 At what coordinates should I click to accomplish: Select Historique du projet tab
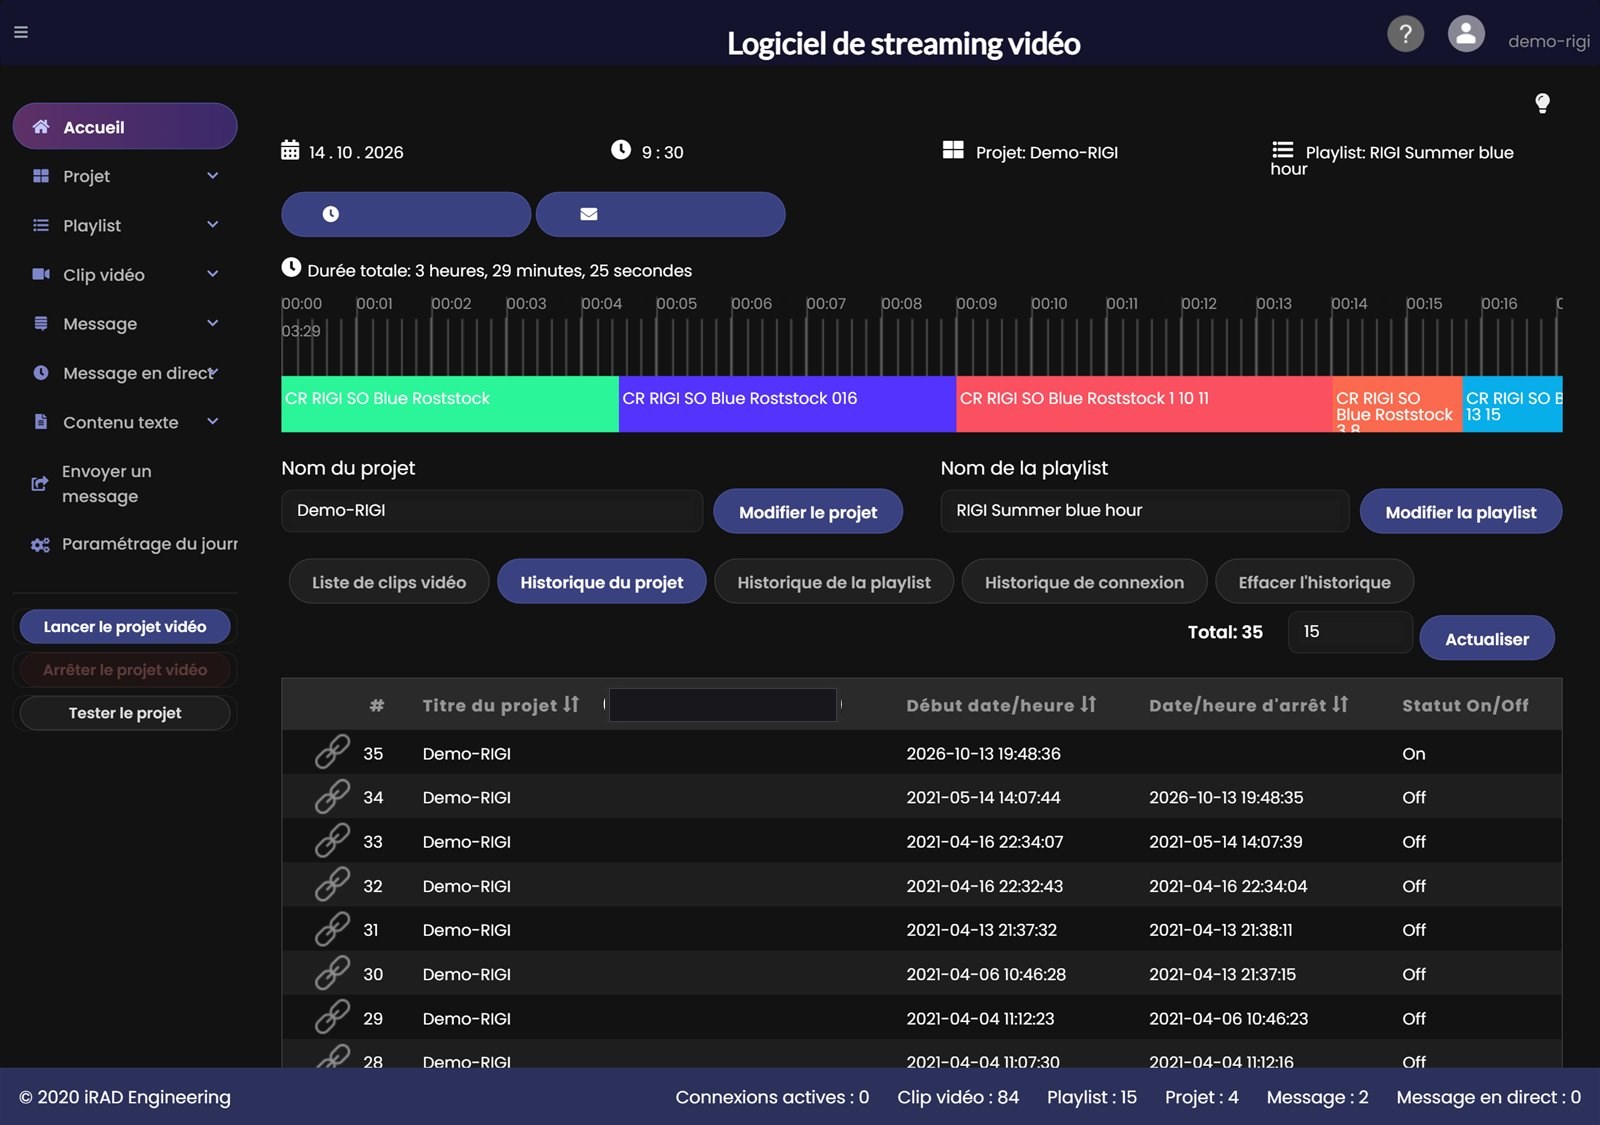click(x=601, y=582)
